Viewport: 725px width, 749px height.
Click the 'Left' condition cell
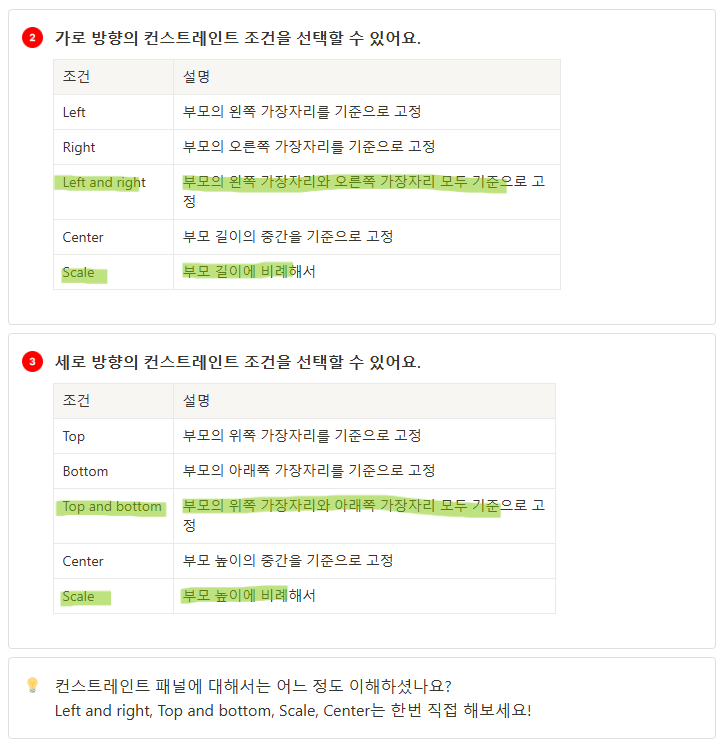coord(113,112)
